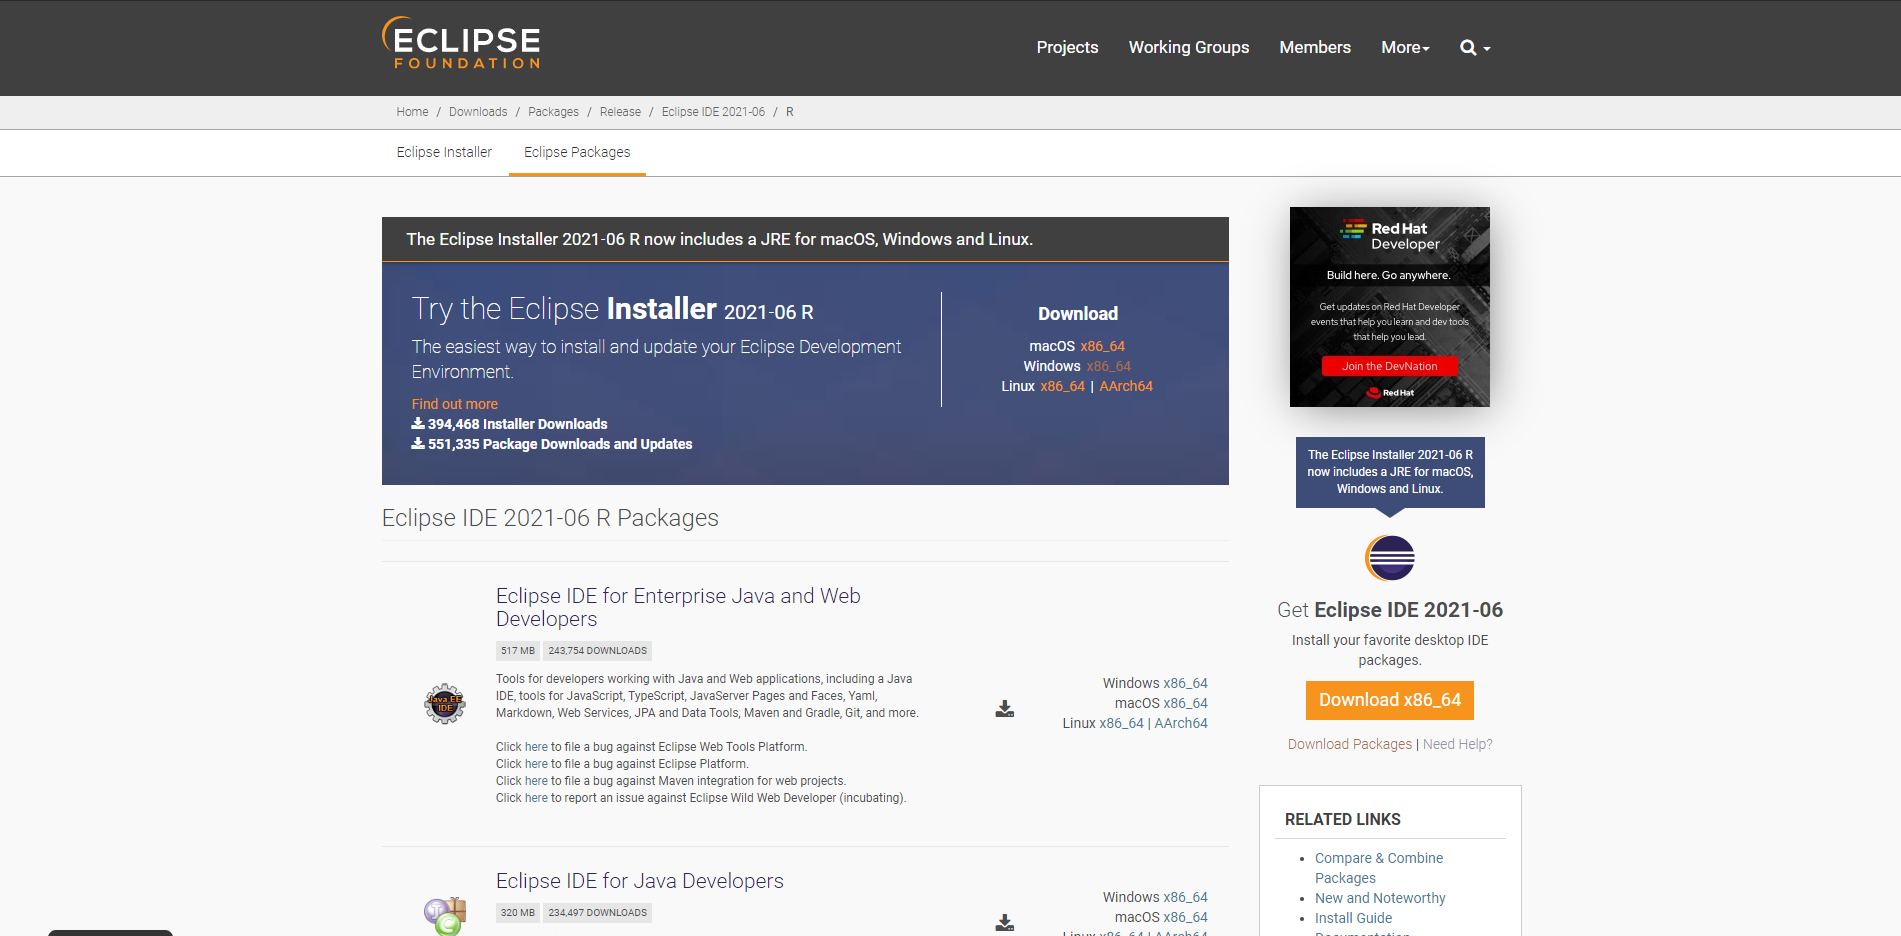Click the blue installer JRE notice box in sidebar
Screen dimensions: 1901x936
point(1390,472)
